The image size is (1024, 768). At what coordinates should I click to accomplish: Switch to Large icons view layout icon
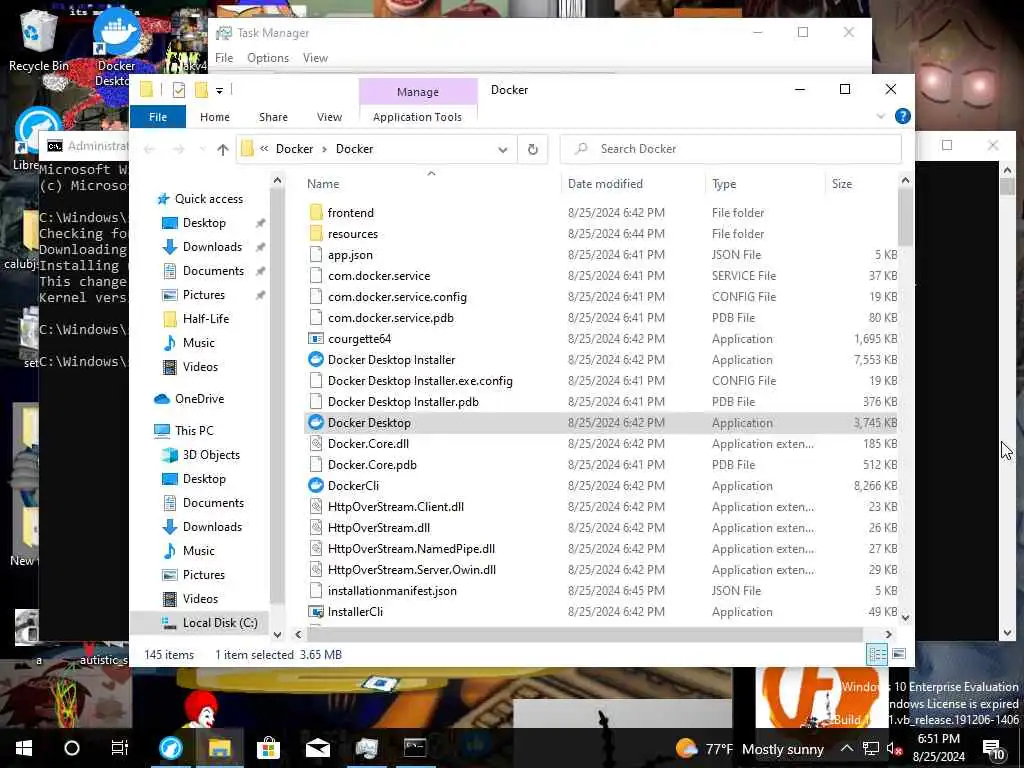point(899,654)
